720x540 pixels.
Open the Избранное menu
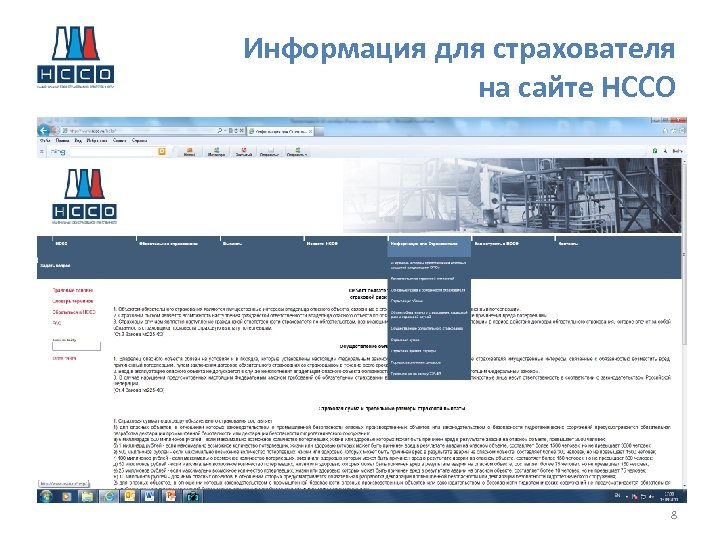(x=97, y=141)
